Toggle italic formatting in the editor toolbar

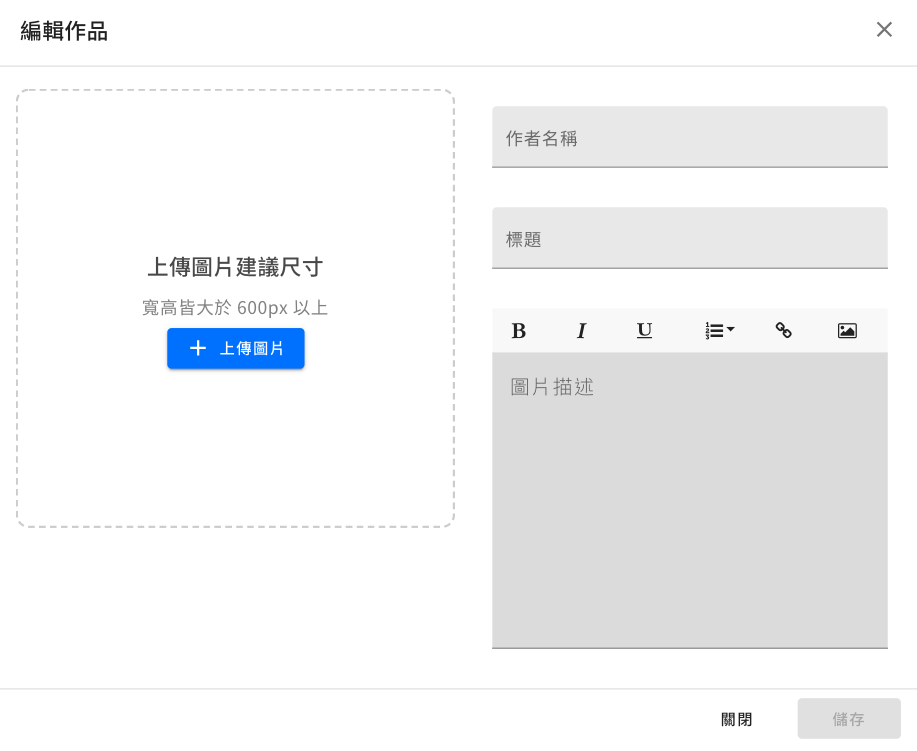[x=581, y=331]
